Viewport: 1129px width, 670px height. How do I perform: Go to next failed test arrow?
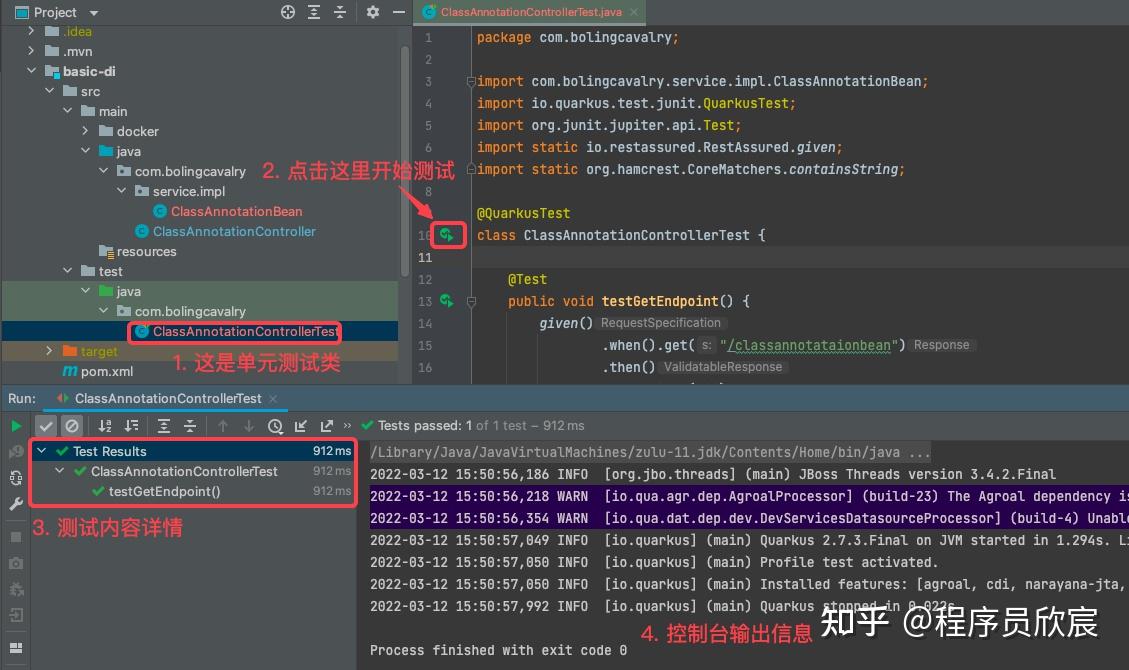pos(248,426)
